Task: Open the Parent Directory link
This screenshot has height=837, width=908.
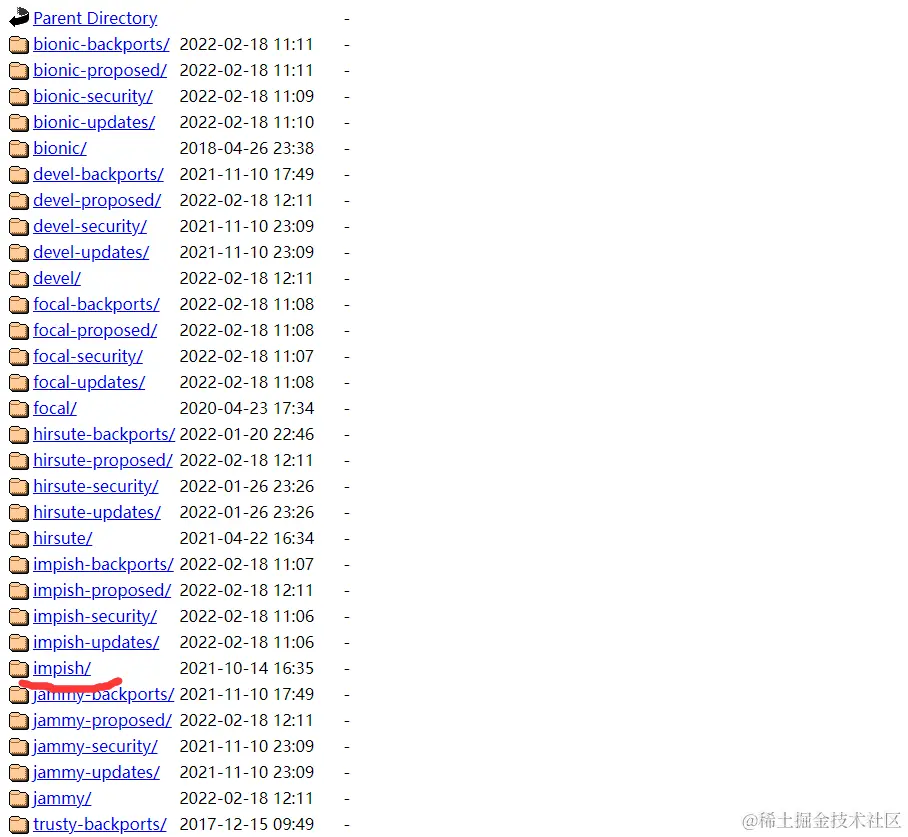Action: [95, 19]
